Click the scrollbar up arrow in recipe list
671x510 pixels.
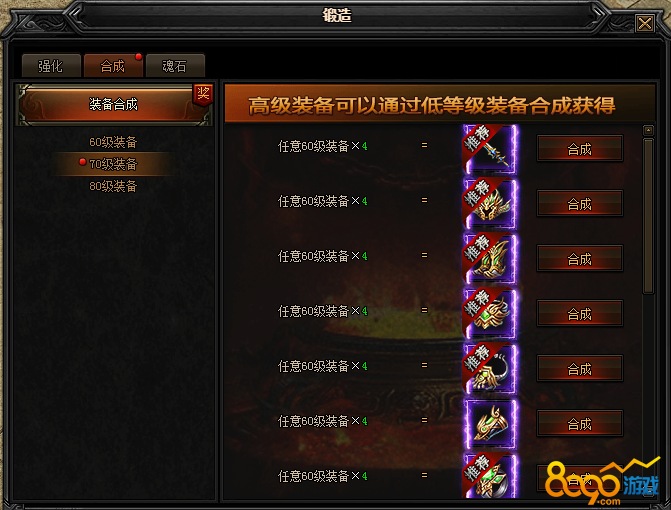pyautogui.click(x=648, y=130)
